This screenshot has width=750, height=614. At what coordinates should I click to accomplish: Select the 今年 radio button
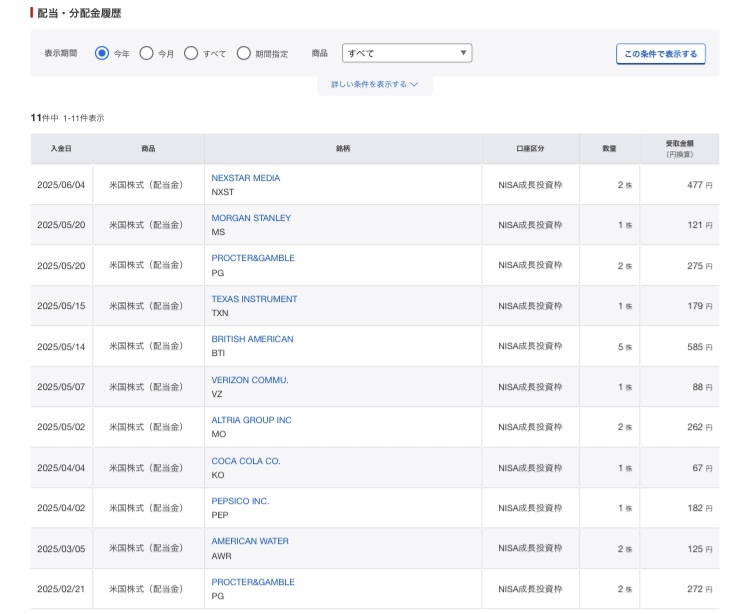tap(102, 53)
